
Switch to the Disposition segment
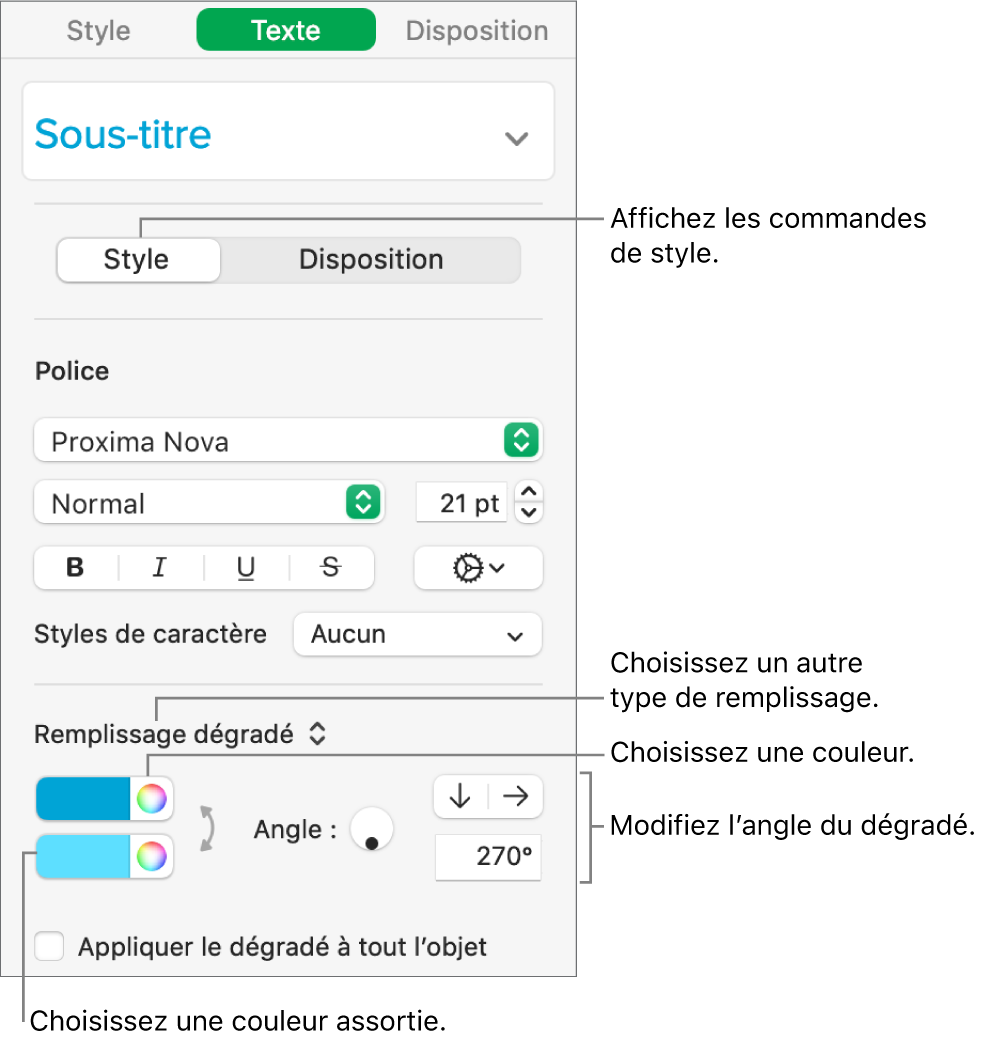pos(371,260)
